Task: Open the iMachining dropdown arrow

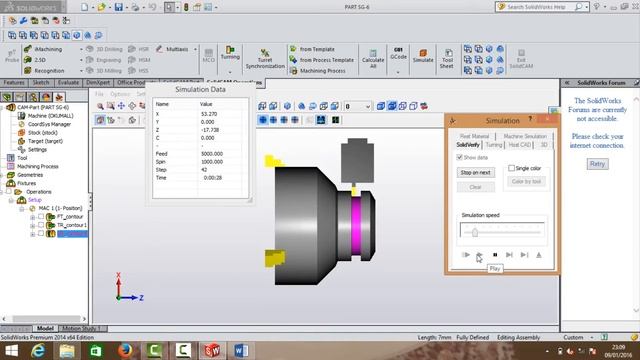Action: coord(81,49)
